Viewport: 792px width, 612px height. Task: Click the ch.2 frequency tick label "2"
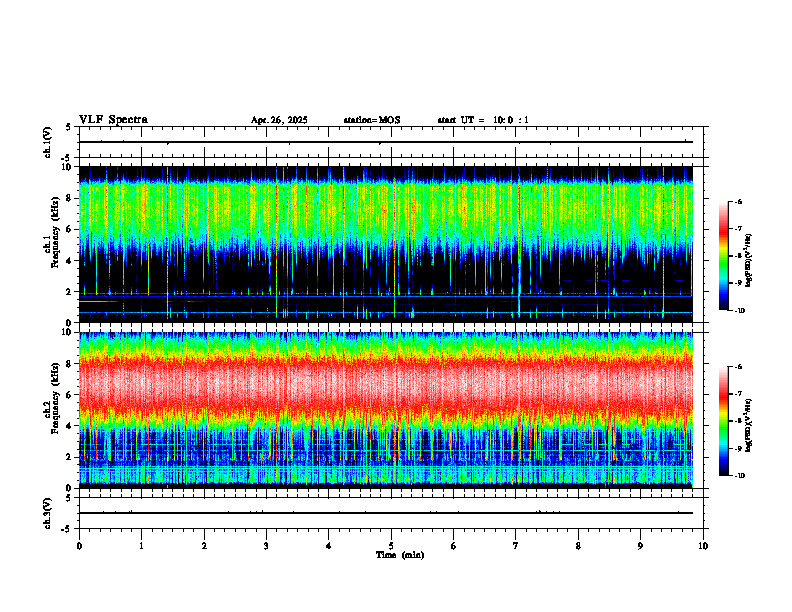(70, 457)
